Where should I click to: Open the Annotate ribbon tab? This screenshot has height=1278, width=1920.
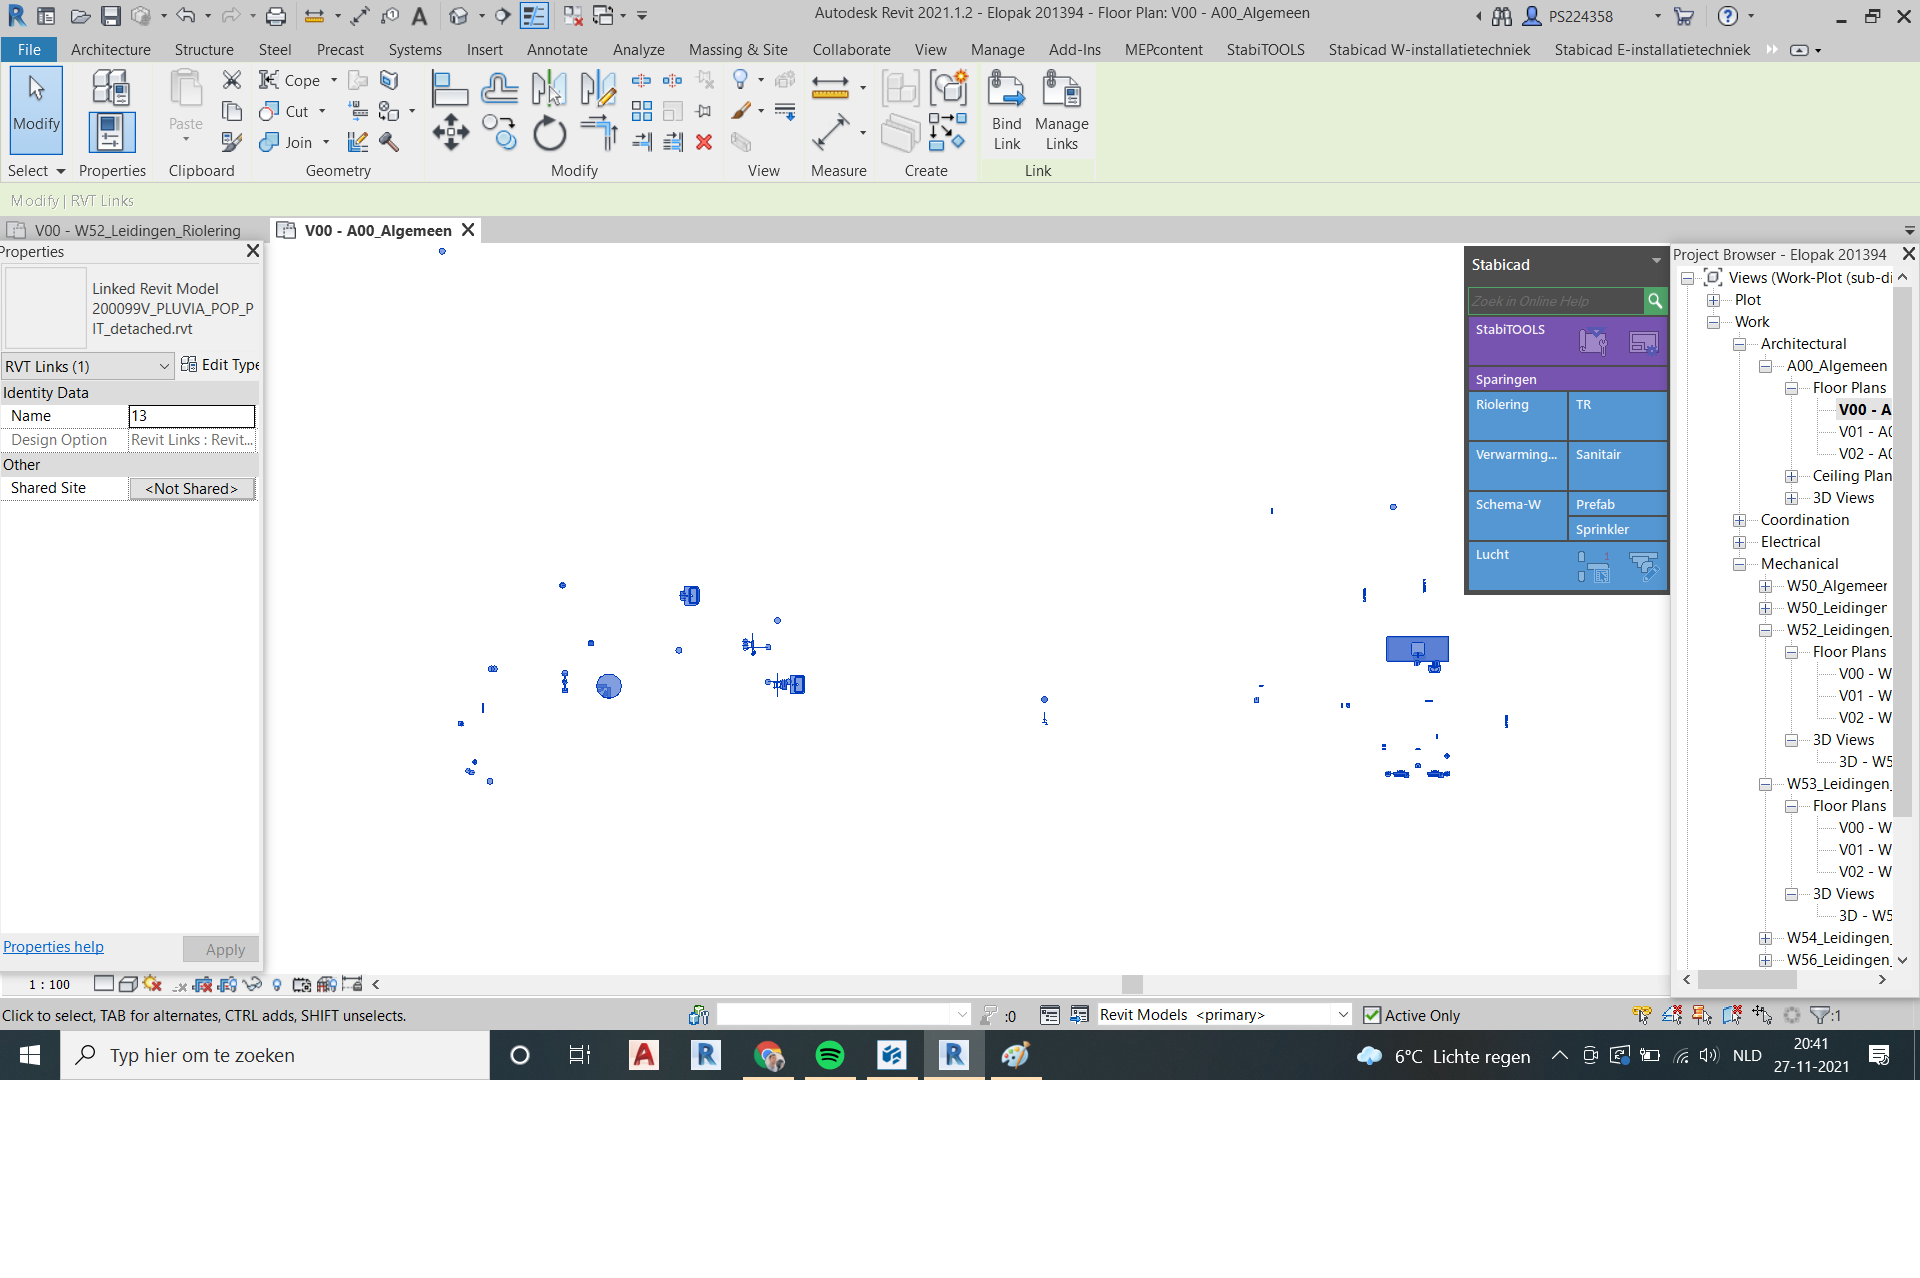(557, 50)
